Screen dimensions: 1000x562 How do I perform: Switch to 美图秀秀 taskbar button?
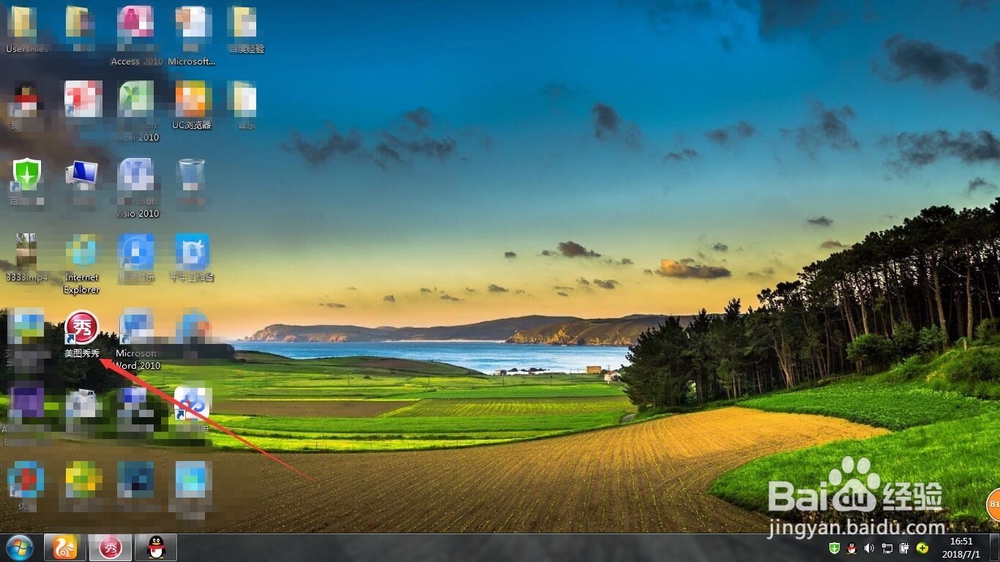(x=110, y=547)
